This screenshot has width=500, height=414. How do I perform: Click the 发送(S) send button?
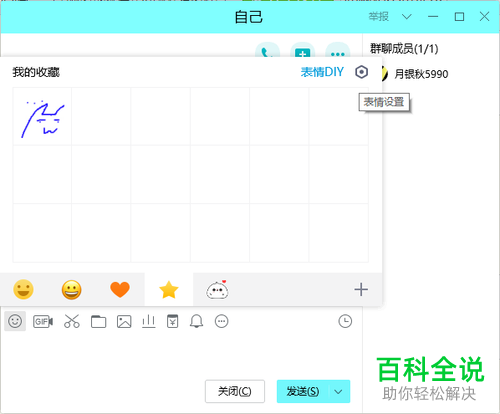pyautogui.click(x=303, y=391)
